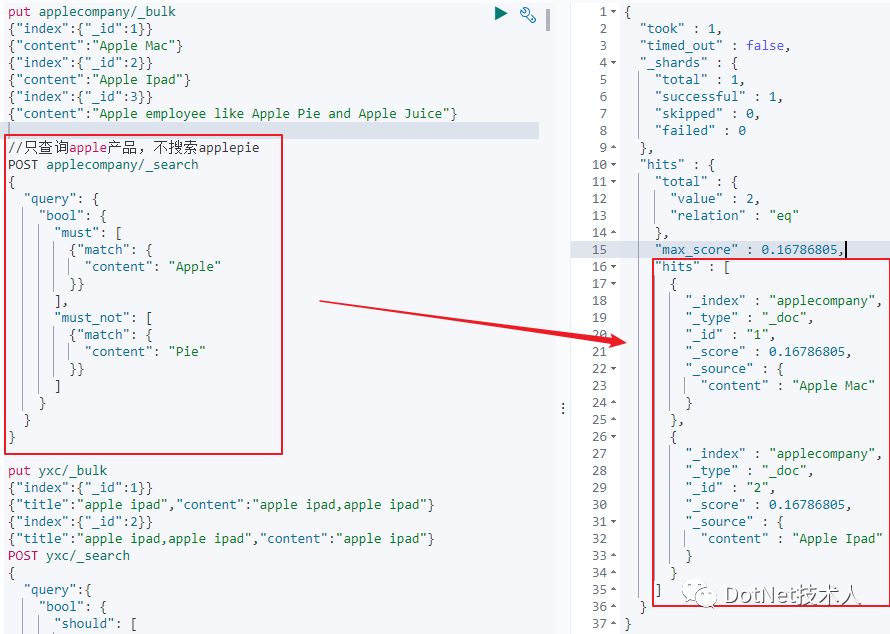Click the "must": [ line
The image size is (890, 634).
click(x=88, y=233)
